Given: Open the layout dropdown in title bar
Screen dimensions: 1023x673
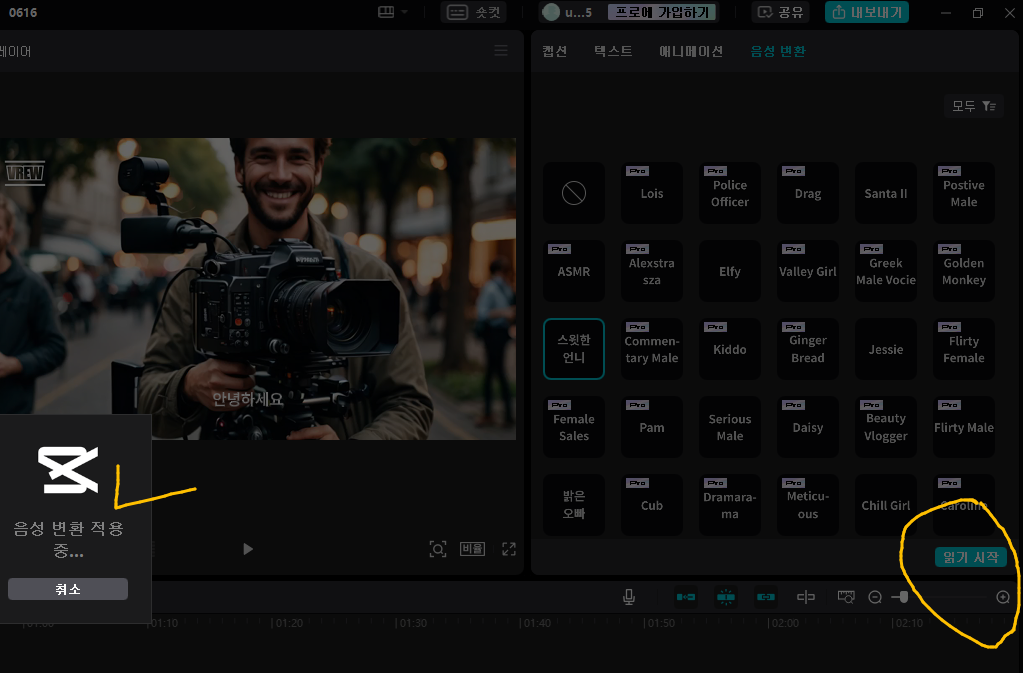Looking at the screenshot, I should click(x=392, y=12).
